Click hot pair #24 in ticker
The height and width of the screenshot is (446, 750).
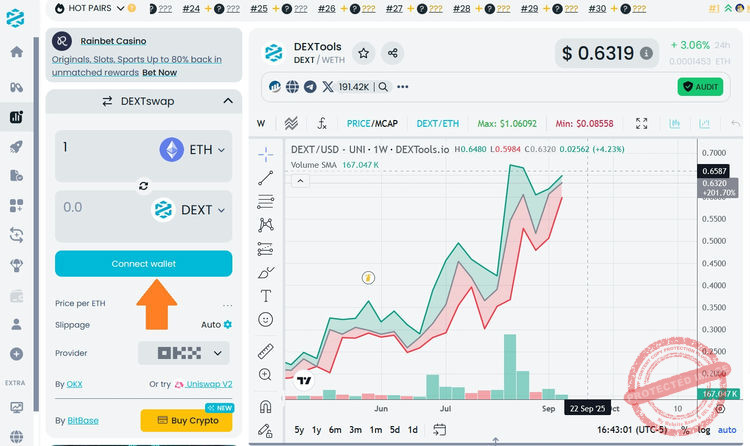pyautogui.click(x=191, y=9)
